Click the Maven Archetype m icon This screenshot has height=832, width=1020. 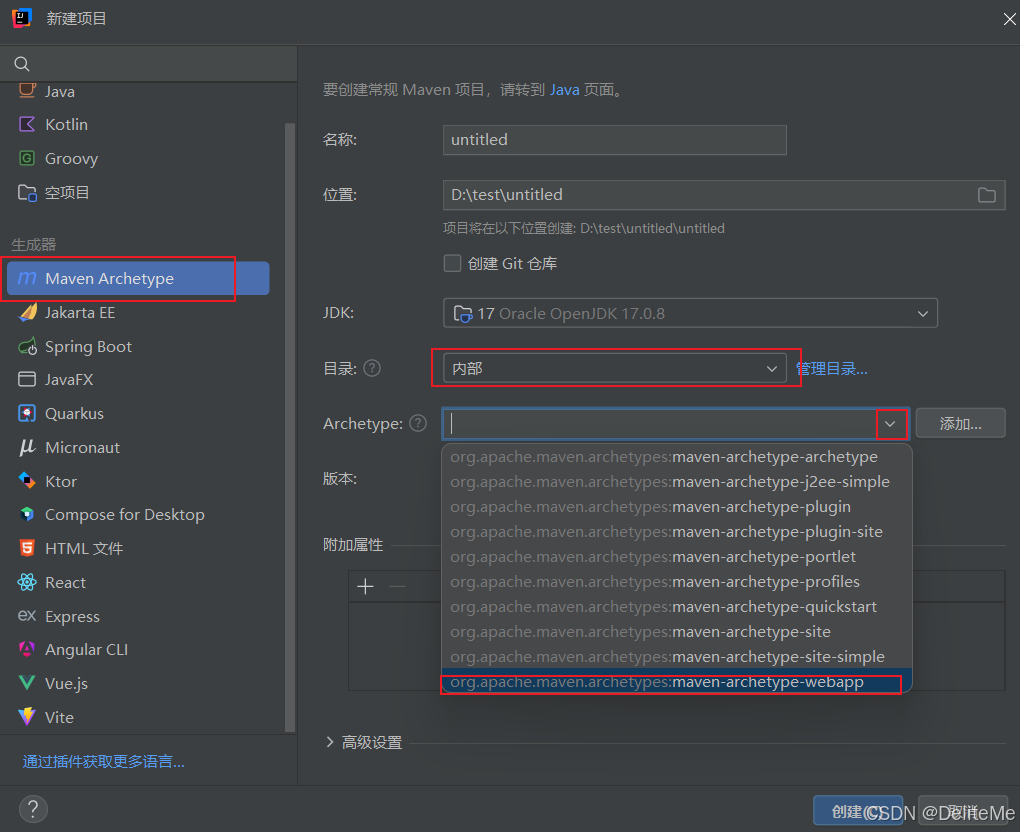coord(27,278)
